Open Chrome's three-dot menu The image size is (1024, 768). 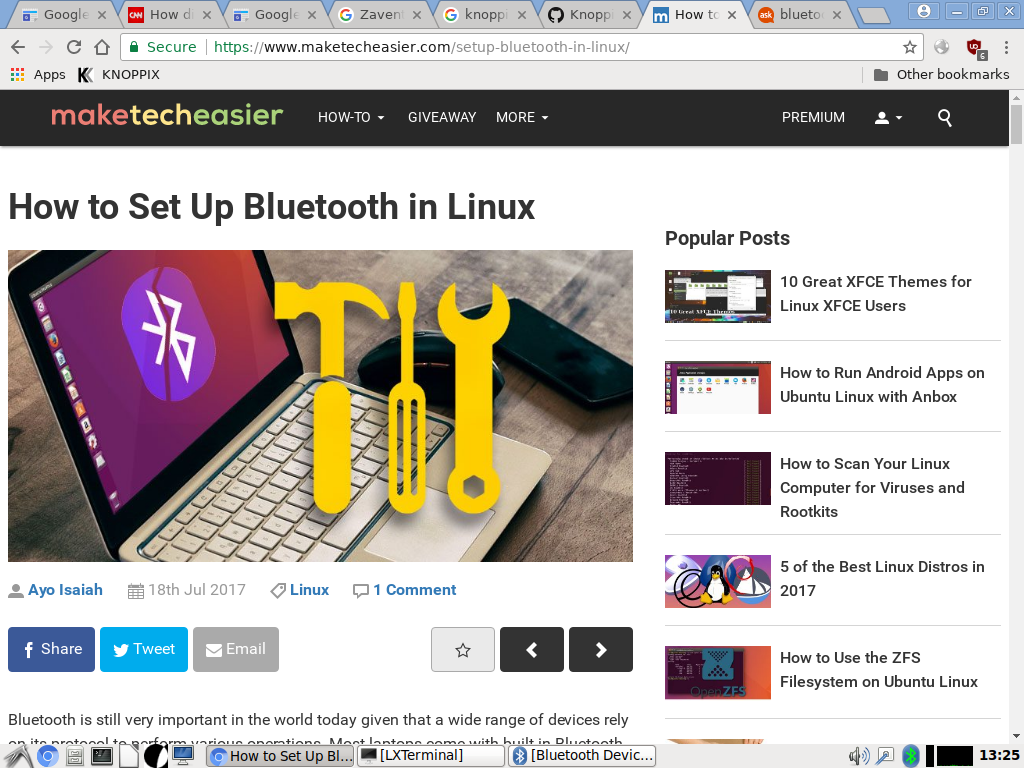click(1005, 47)
